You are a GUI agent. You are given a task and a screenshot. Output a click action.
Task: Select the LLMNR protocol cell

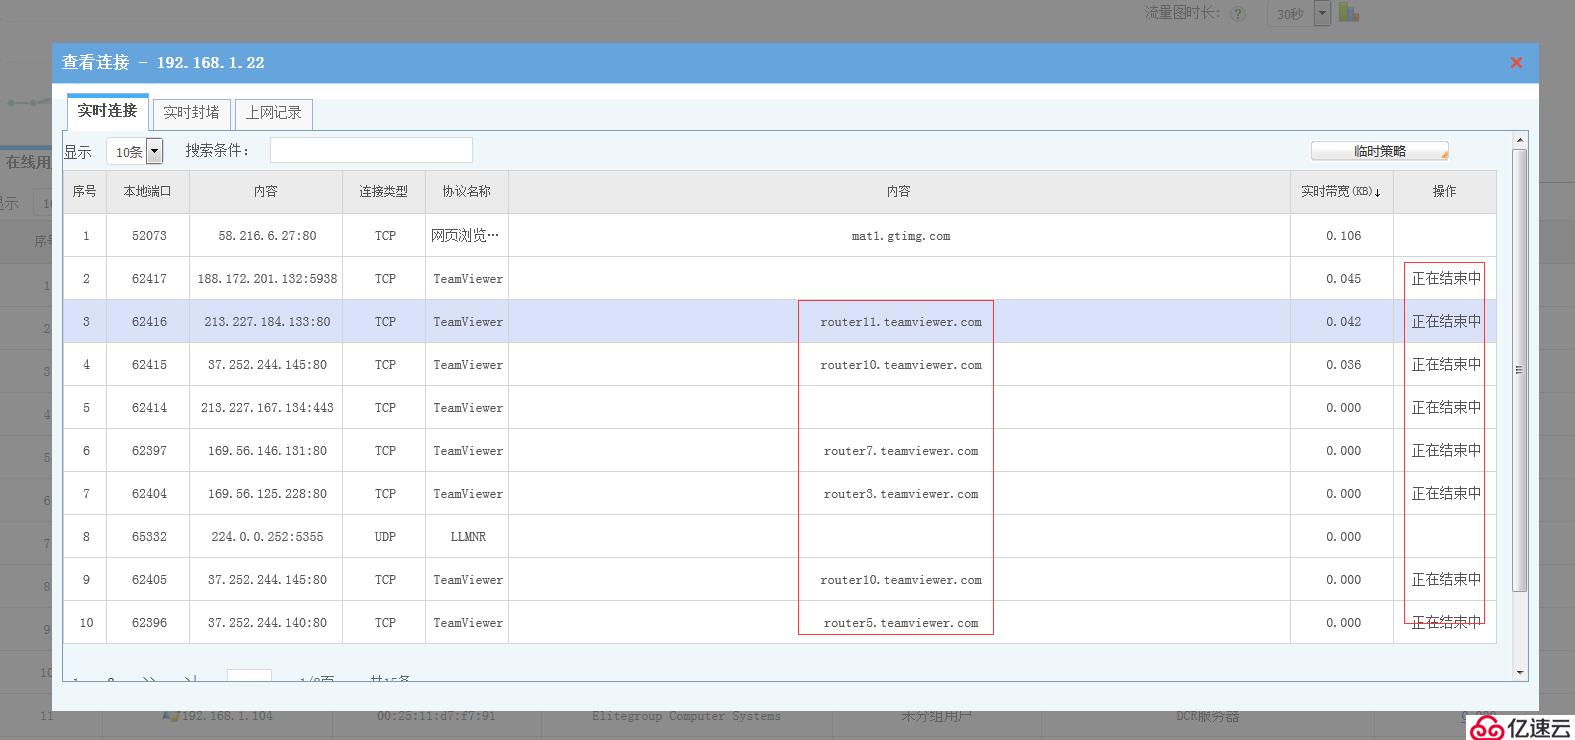468,537
